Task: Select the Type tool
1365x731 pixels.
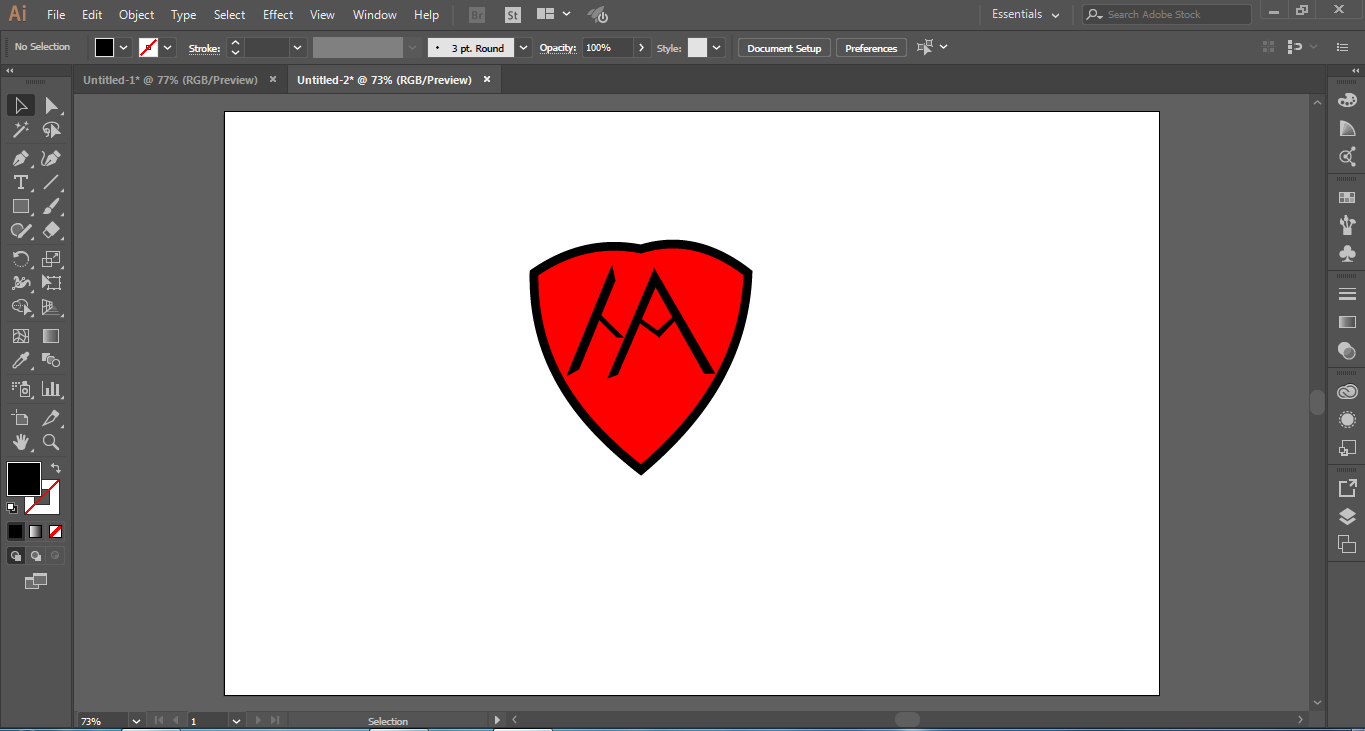Action: (x=20, y=182)
